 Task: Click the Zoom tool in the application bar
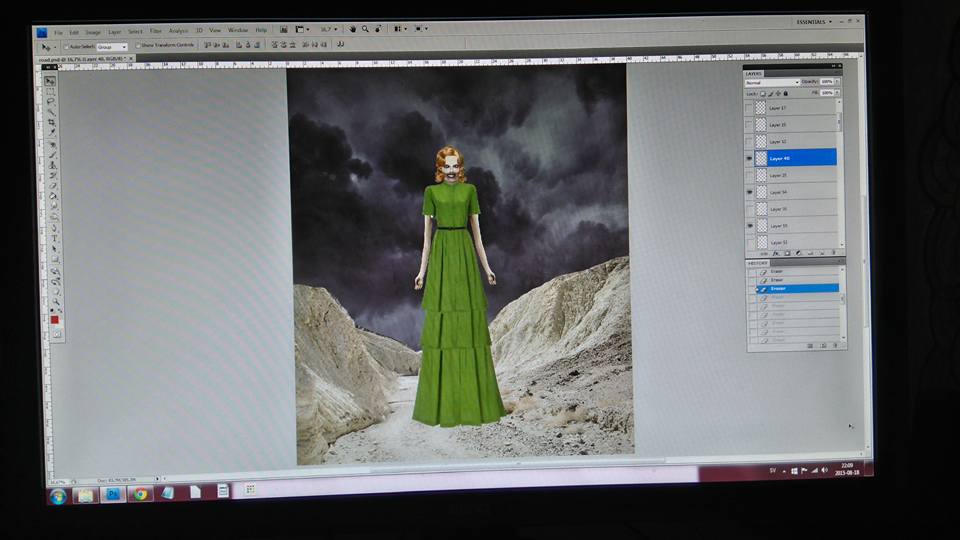[366, 29]
